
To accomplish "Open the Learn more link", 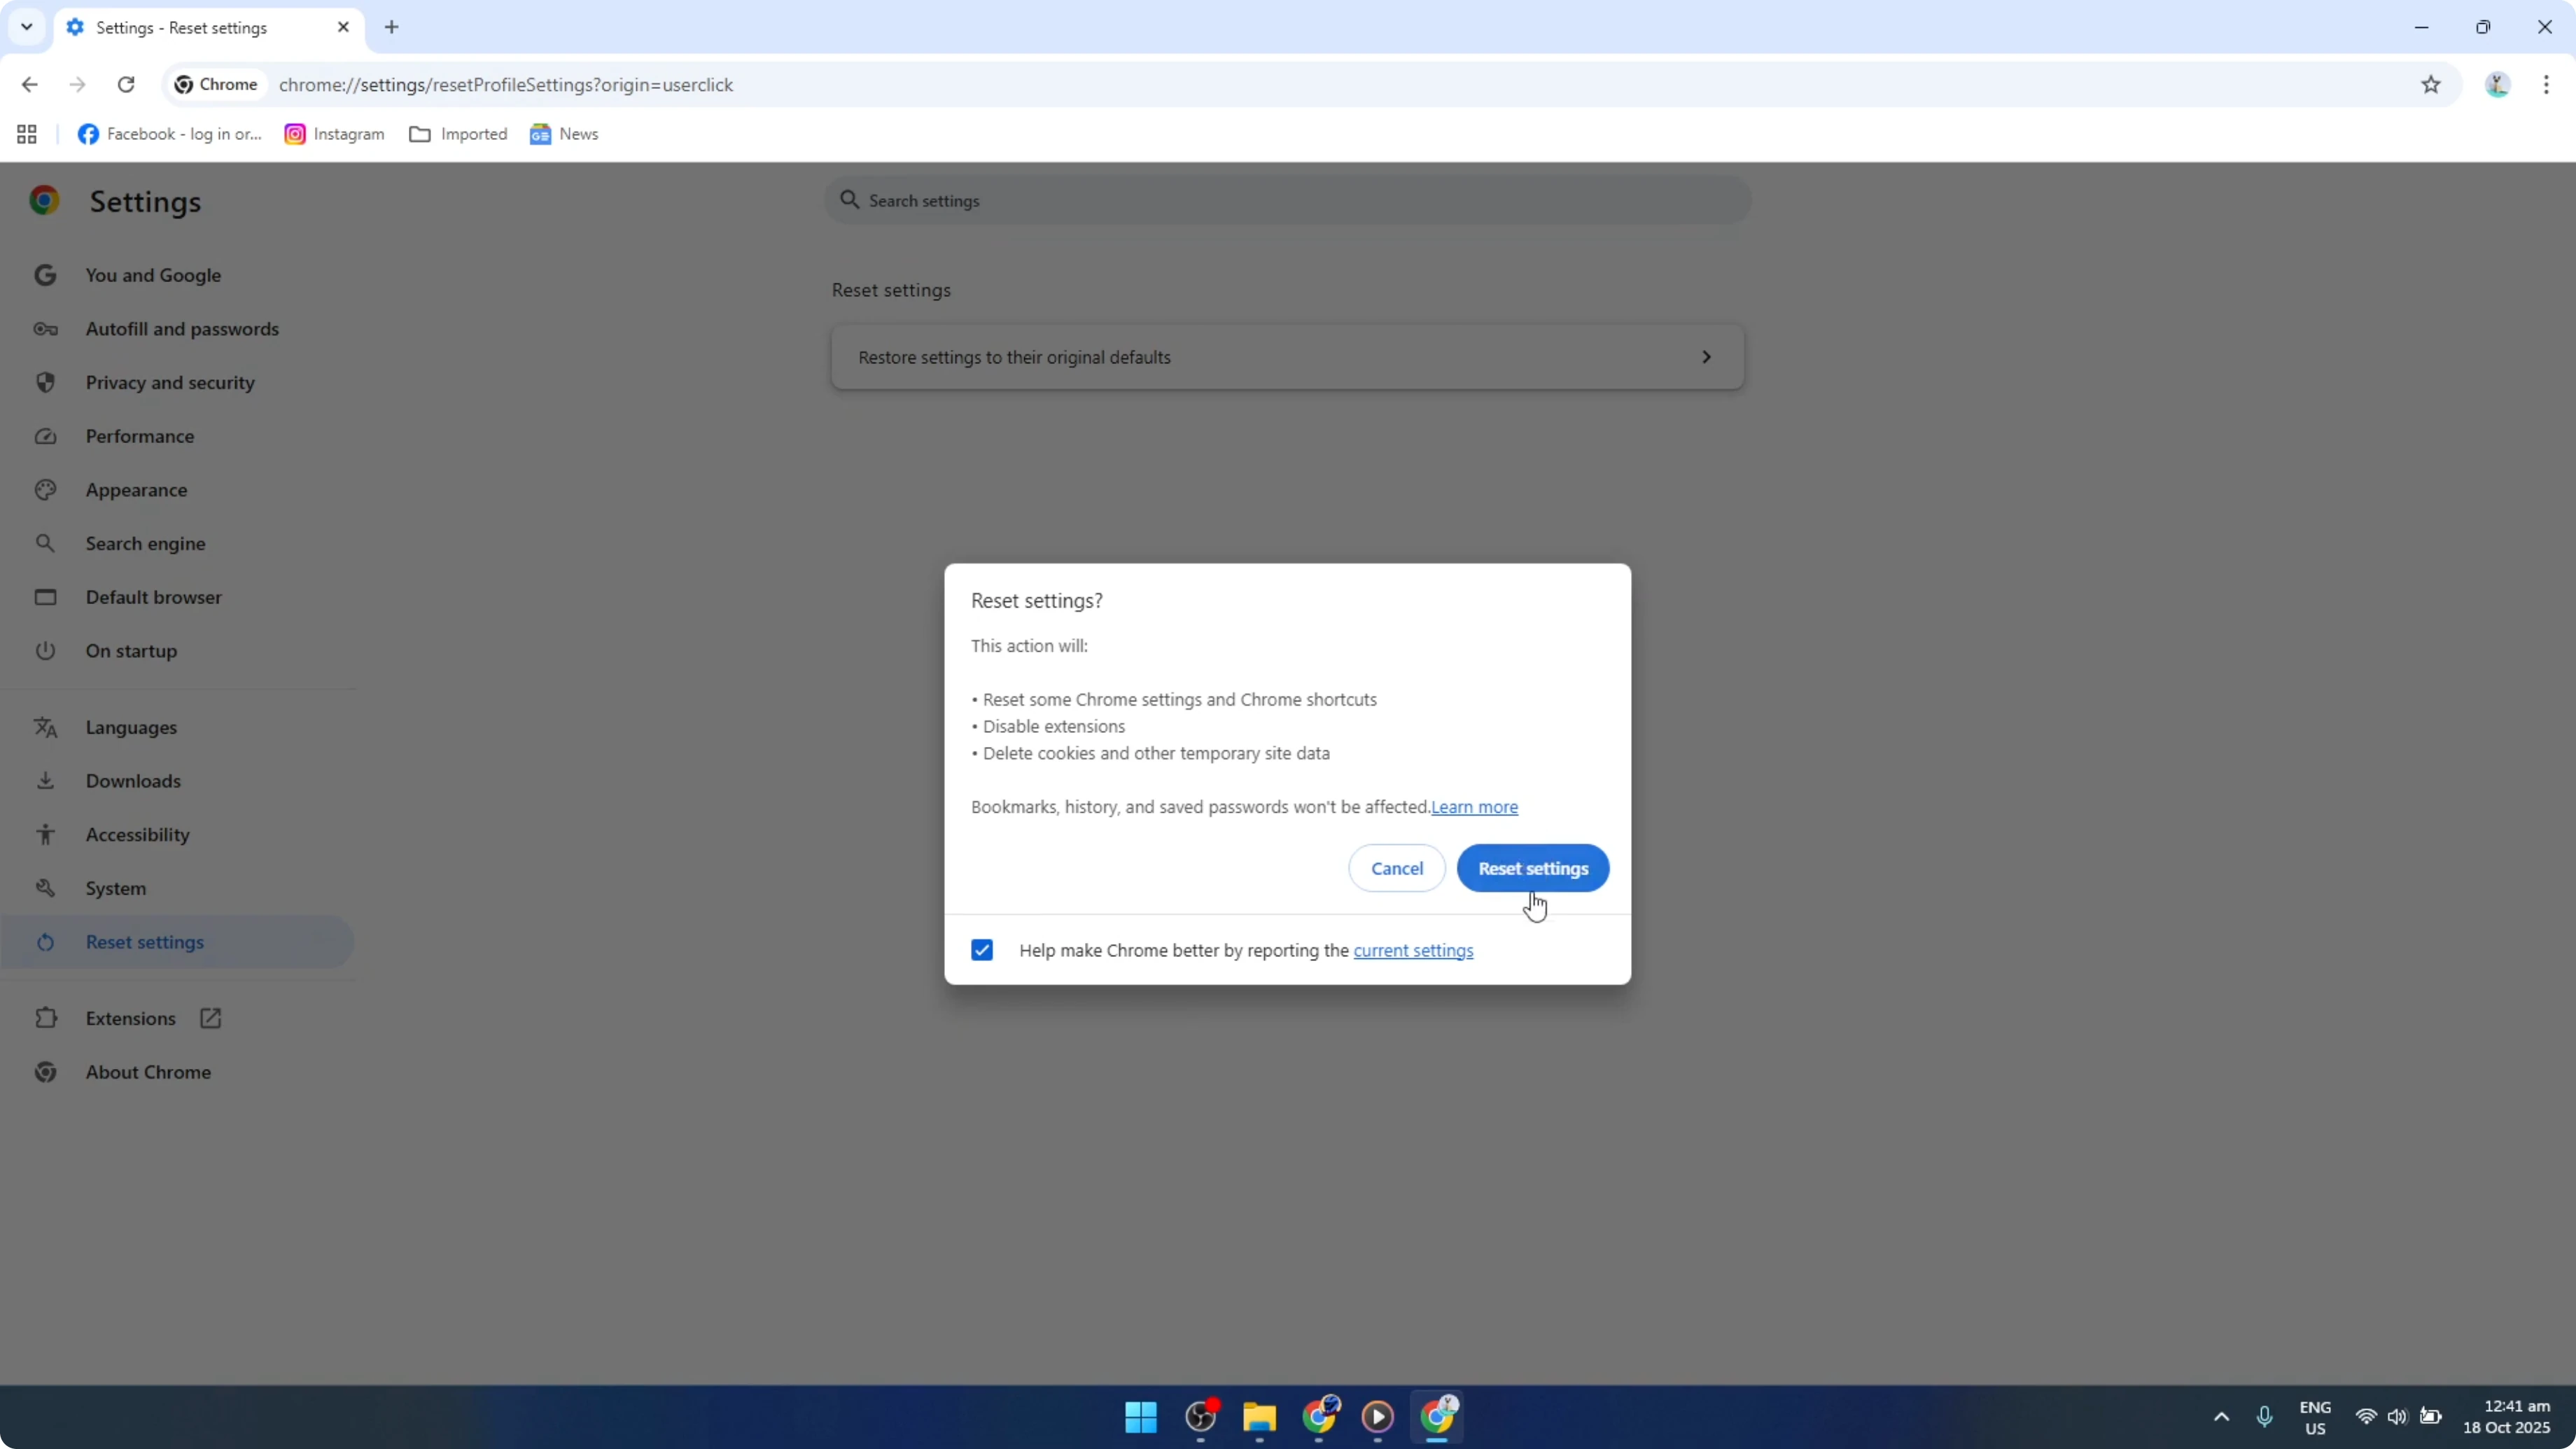I will click(x=1475, y=806).
